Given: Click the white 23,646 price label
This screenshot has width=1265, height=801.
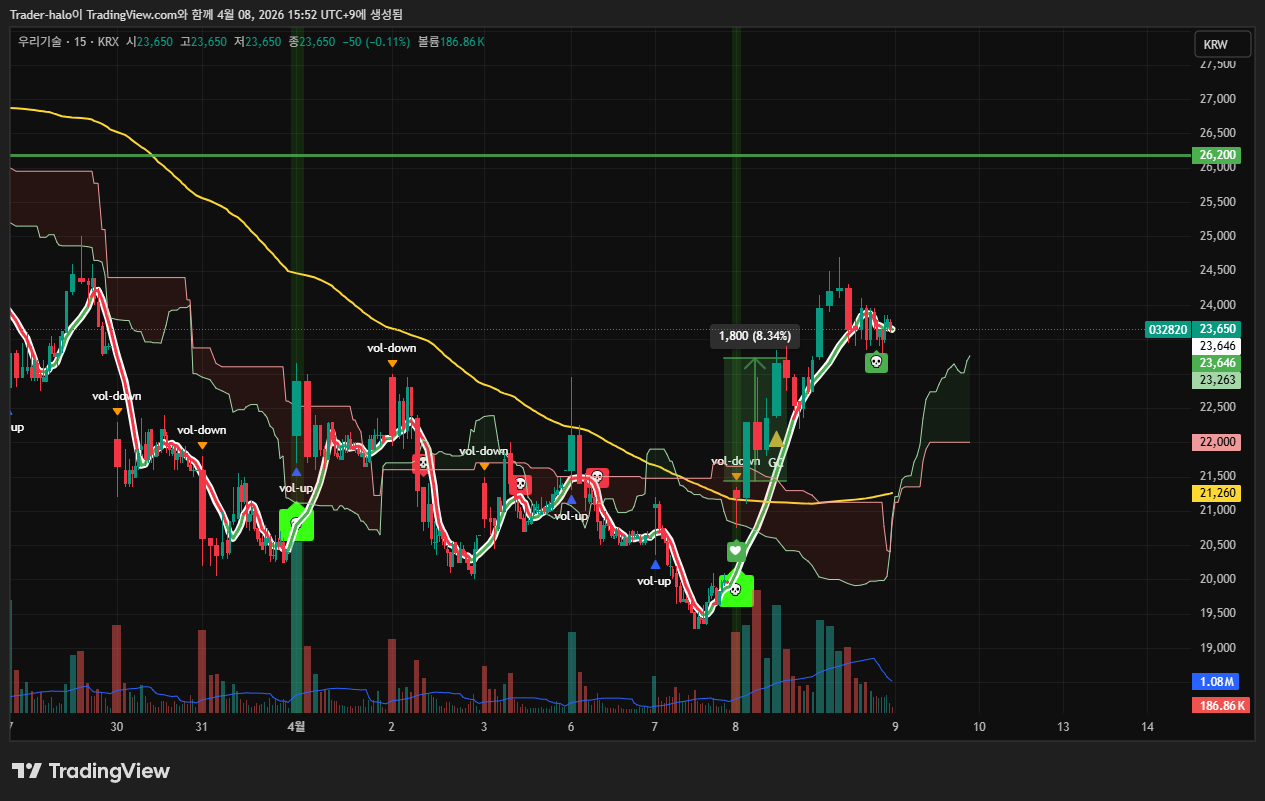Looking at the screenshot, I should (1216, 346).
